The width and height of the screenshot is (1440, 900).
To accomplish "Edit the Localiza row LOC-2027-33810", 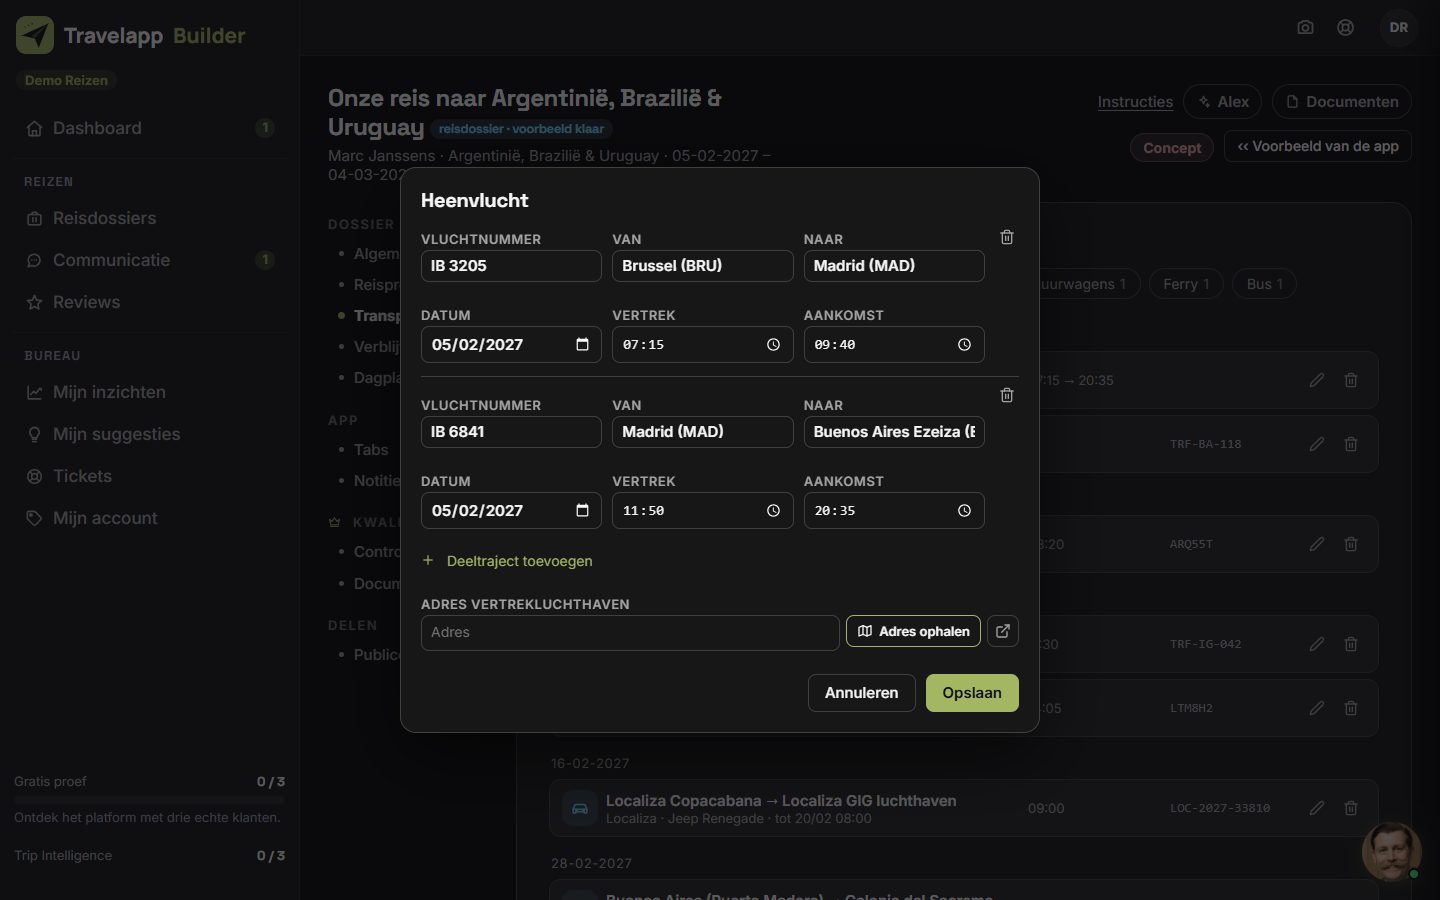I will tap(1317, 808).
